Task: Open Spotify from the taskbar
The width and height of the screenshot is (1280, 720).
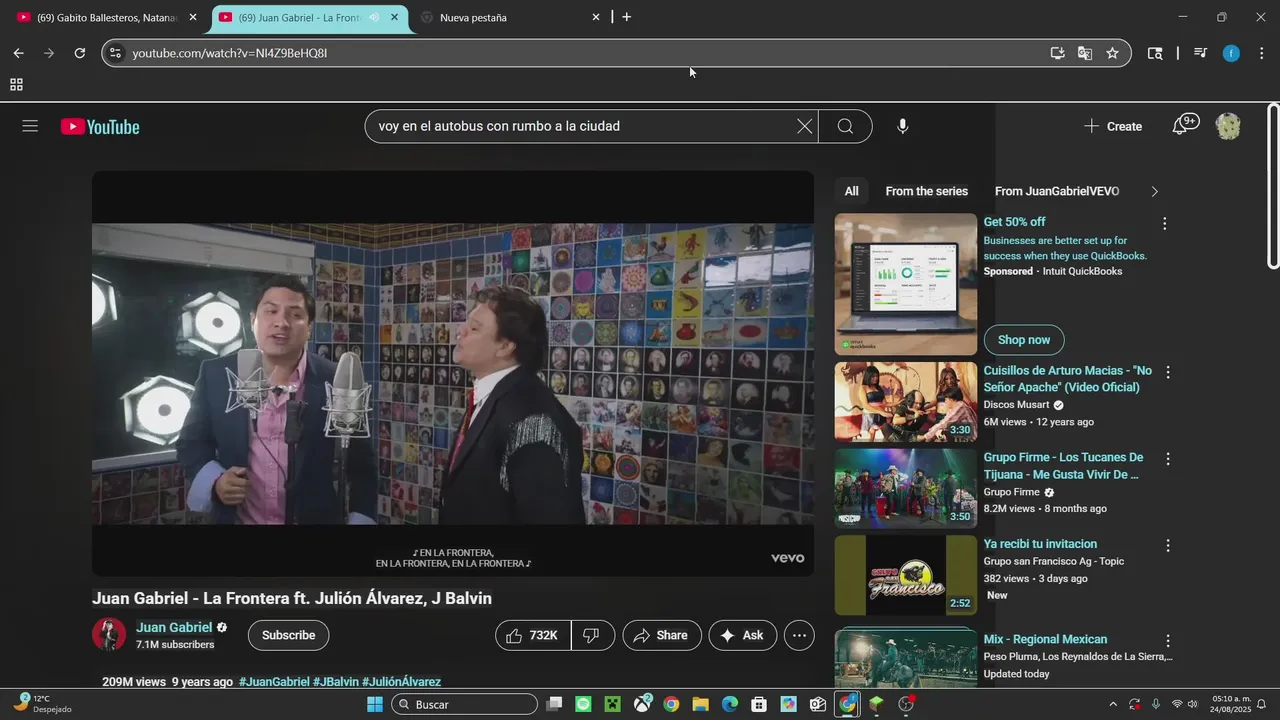Action: tap(584, 704)
